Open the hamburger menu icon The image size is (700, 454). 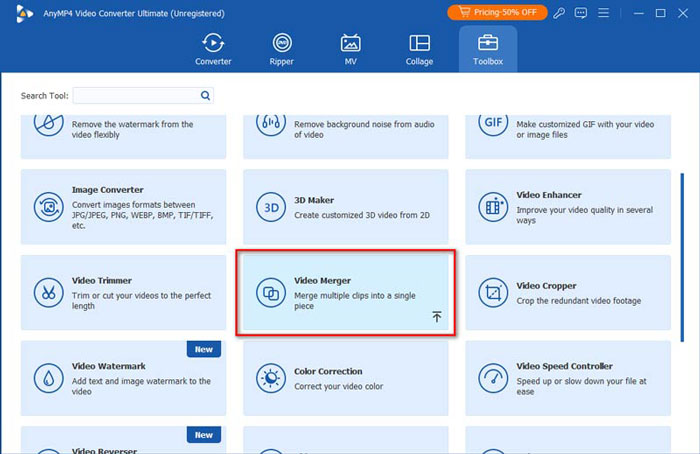(x=604, y=12)
